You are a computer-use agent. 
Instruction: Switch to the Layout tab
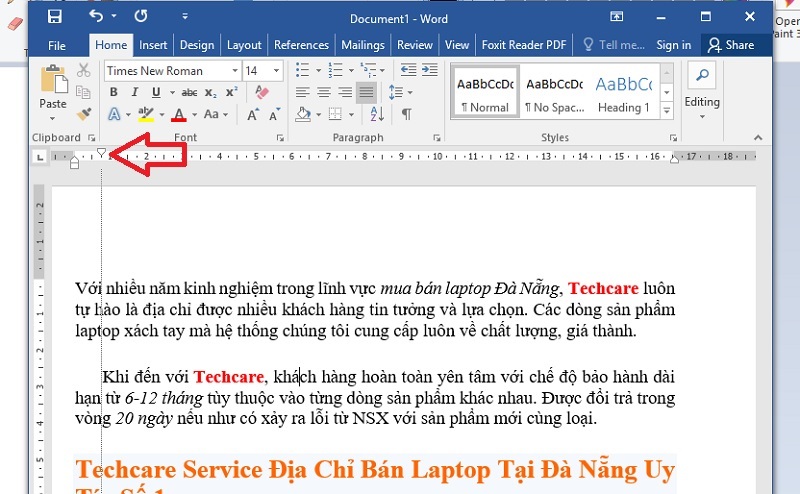pyautogui.click(x=244, y=45)
